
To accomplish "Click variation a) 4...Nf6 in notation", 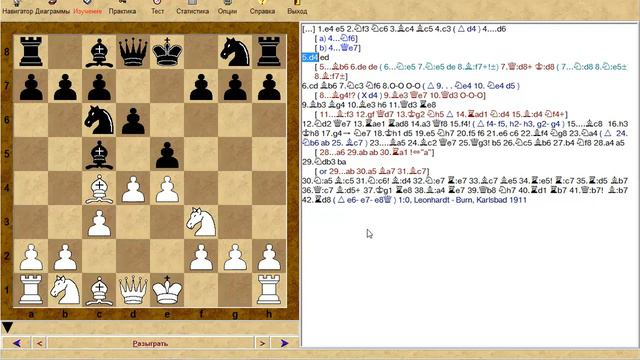I will coord(338,38).
